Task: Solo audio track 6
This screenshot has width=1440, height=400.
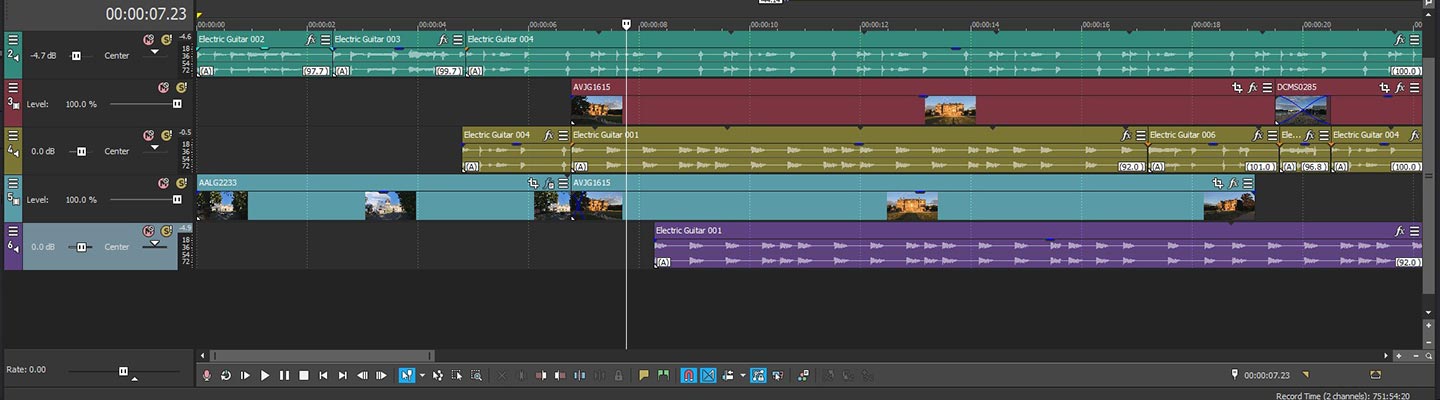Action: click(166, 231)
